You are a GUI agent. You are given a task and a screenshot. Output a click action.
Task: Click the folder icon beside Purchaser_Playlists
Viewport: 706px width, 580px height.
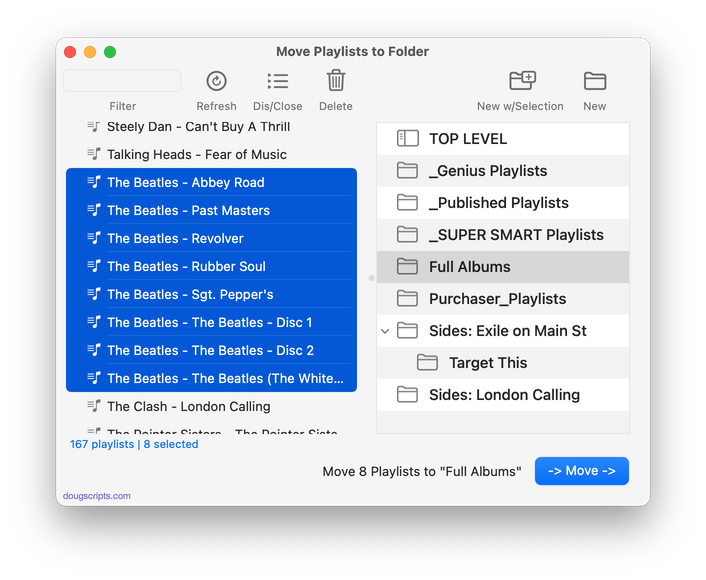[x=407, y=298]
